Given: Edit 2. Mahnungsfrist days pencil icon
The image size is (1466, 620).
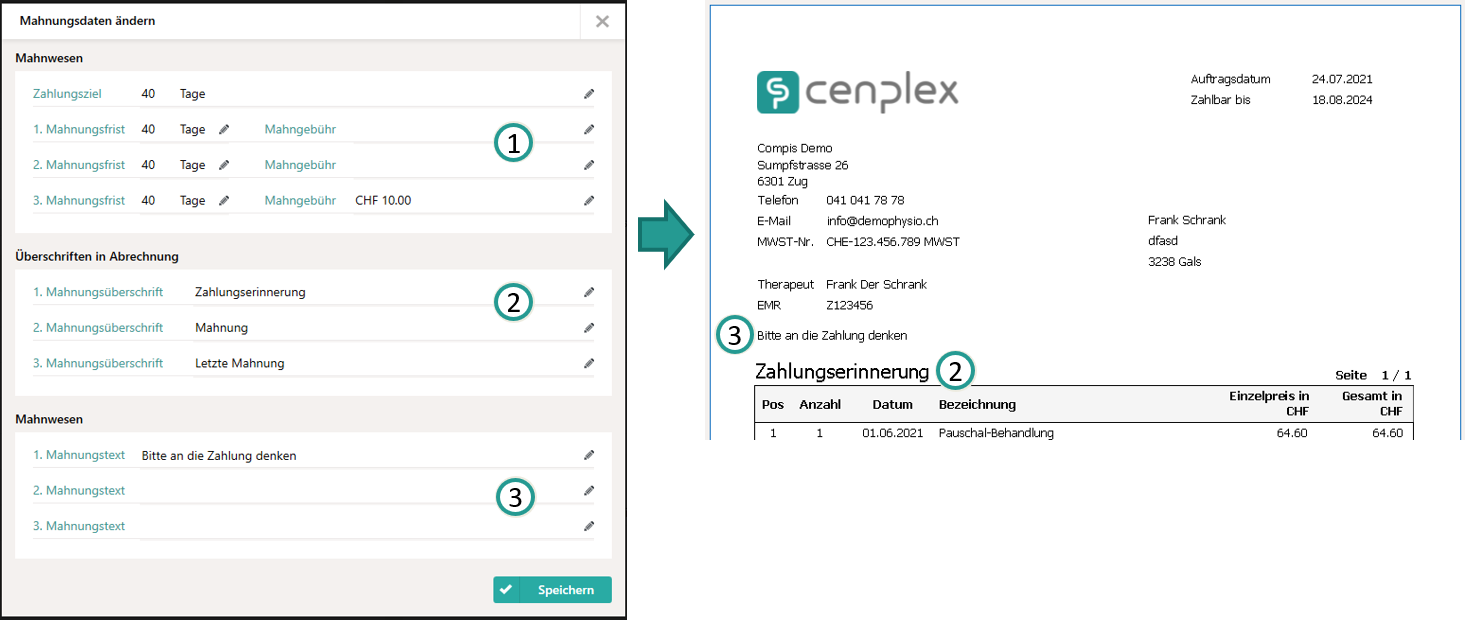Looking at the screenshot, I should tap(224, 165).
